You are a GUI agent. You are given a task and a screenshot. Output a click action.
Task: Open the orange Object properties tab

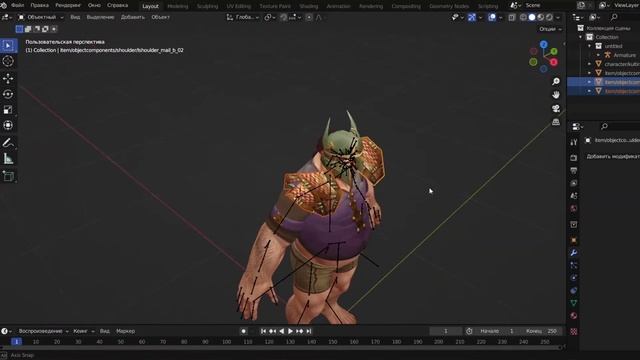[x=573, y=240]
